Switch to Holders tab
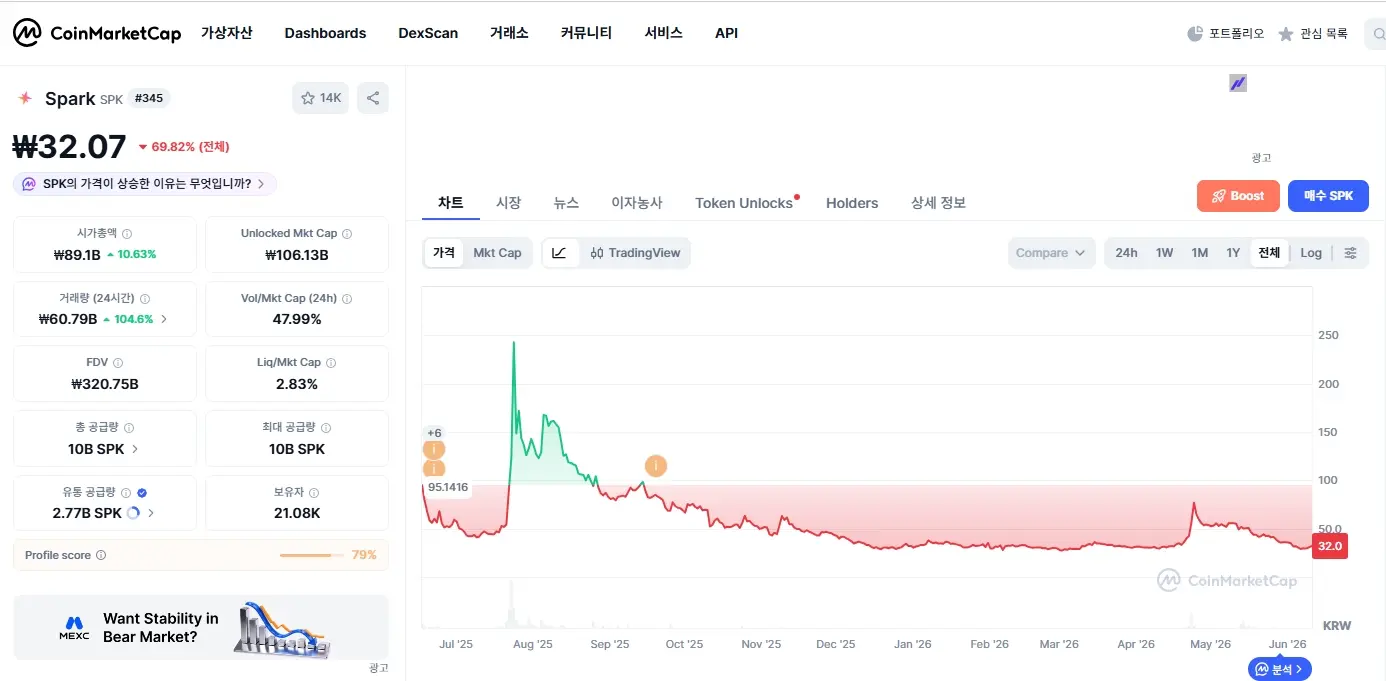Image resolution: width=1386 pixels, height=681 pixels. click(852, 203)
